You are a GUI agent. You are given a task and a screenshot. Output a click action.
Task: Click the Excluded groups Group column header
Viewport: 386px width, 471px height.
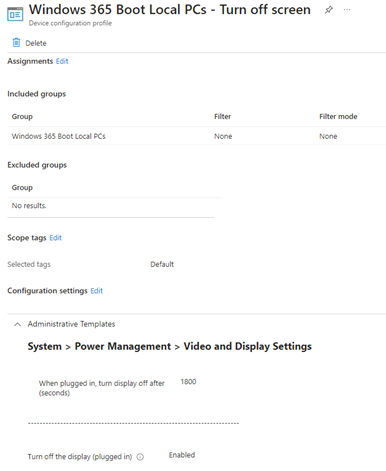(x=22, y=188)
